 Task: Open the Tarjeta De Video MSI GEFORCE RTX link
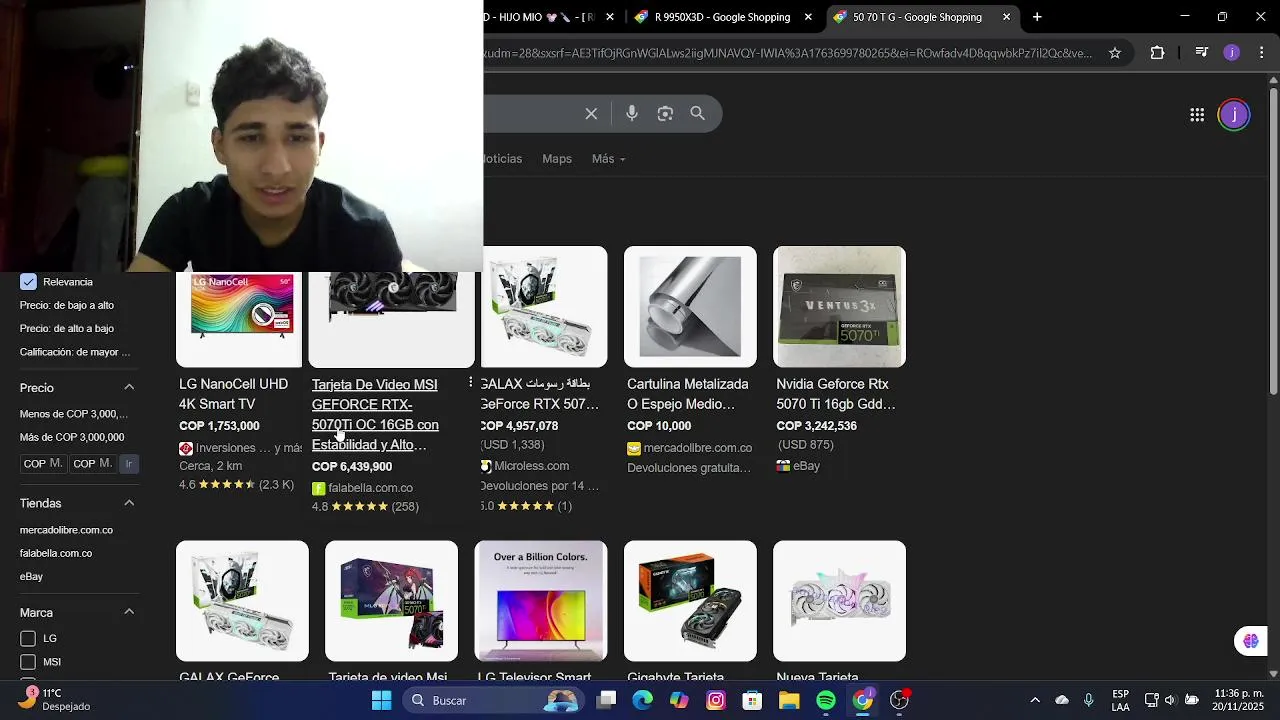(375, 414)
